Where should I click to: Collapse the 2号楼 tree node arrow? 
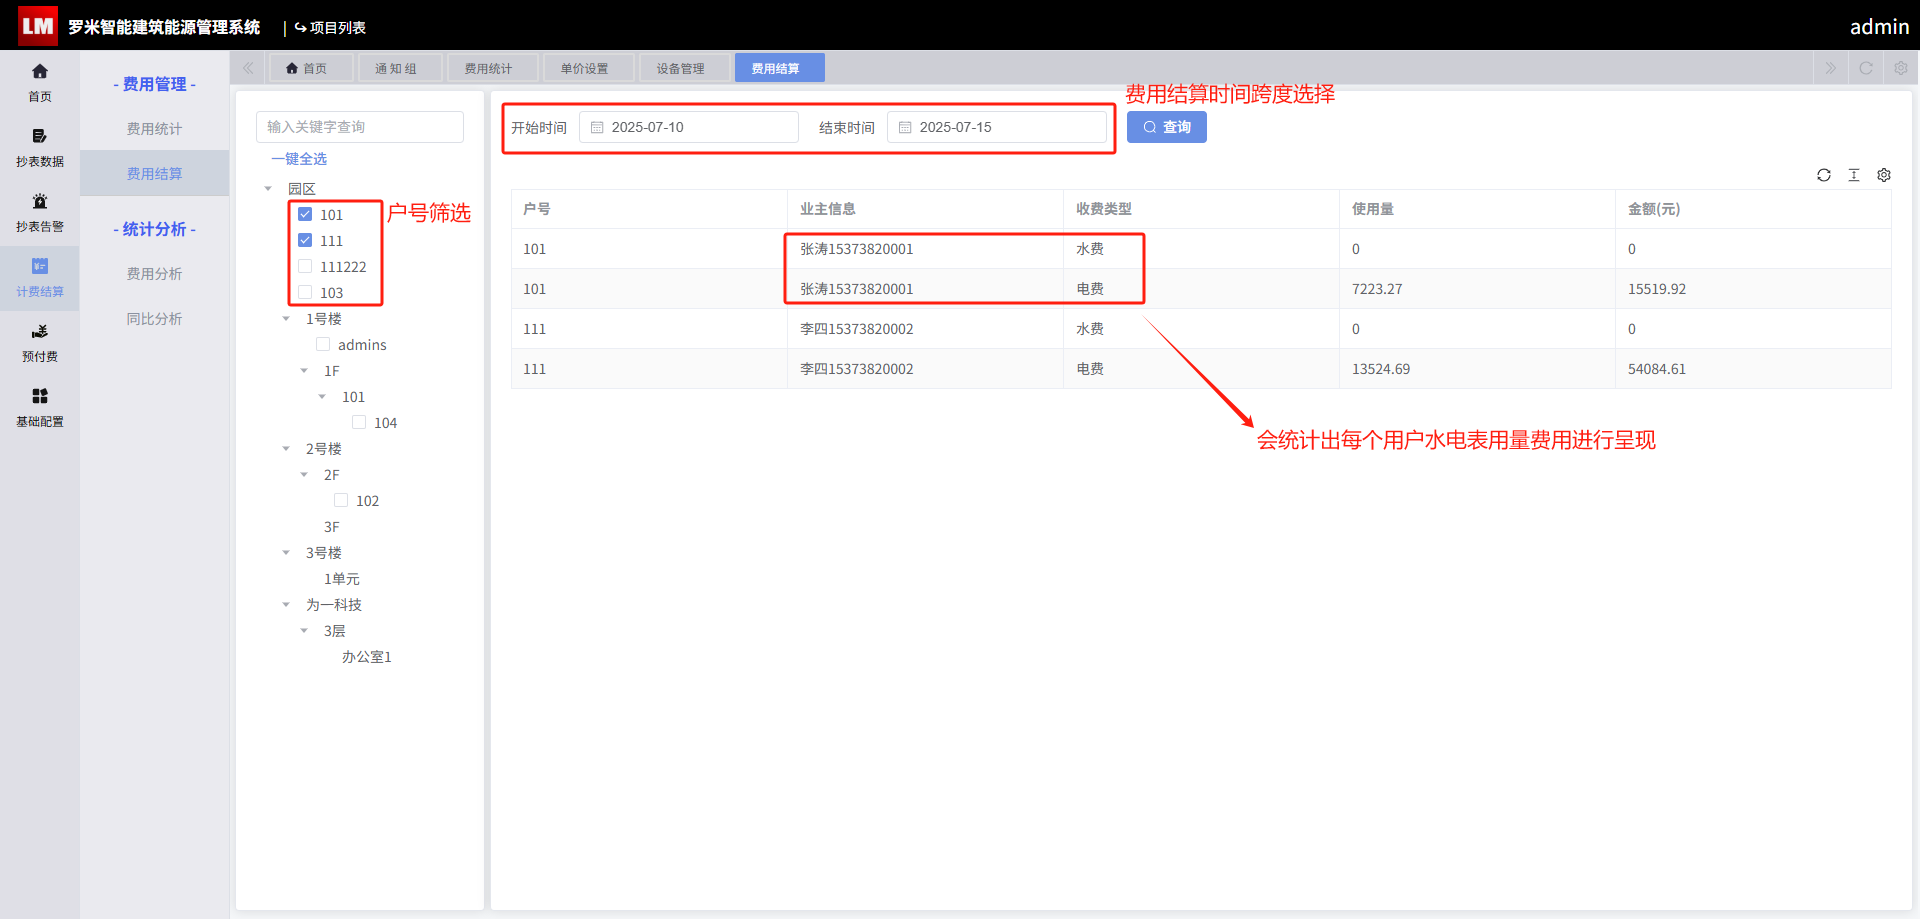pos(286,448)
